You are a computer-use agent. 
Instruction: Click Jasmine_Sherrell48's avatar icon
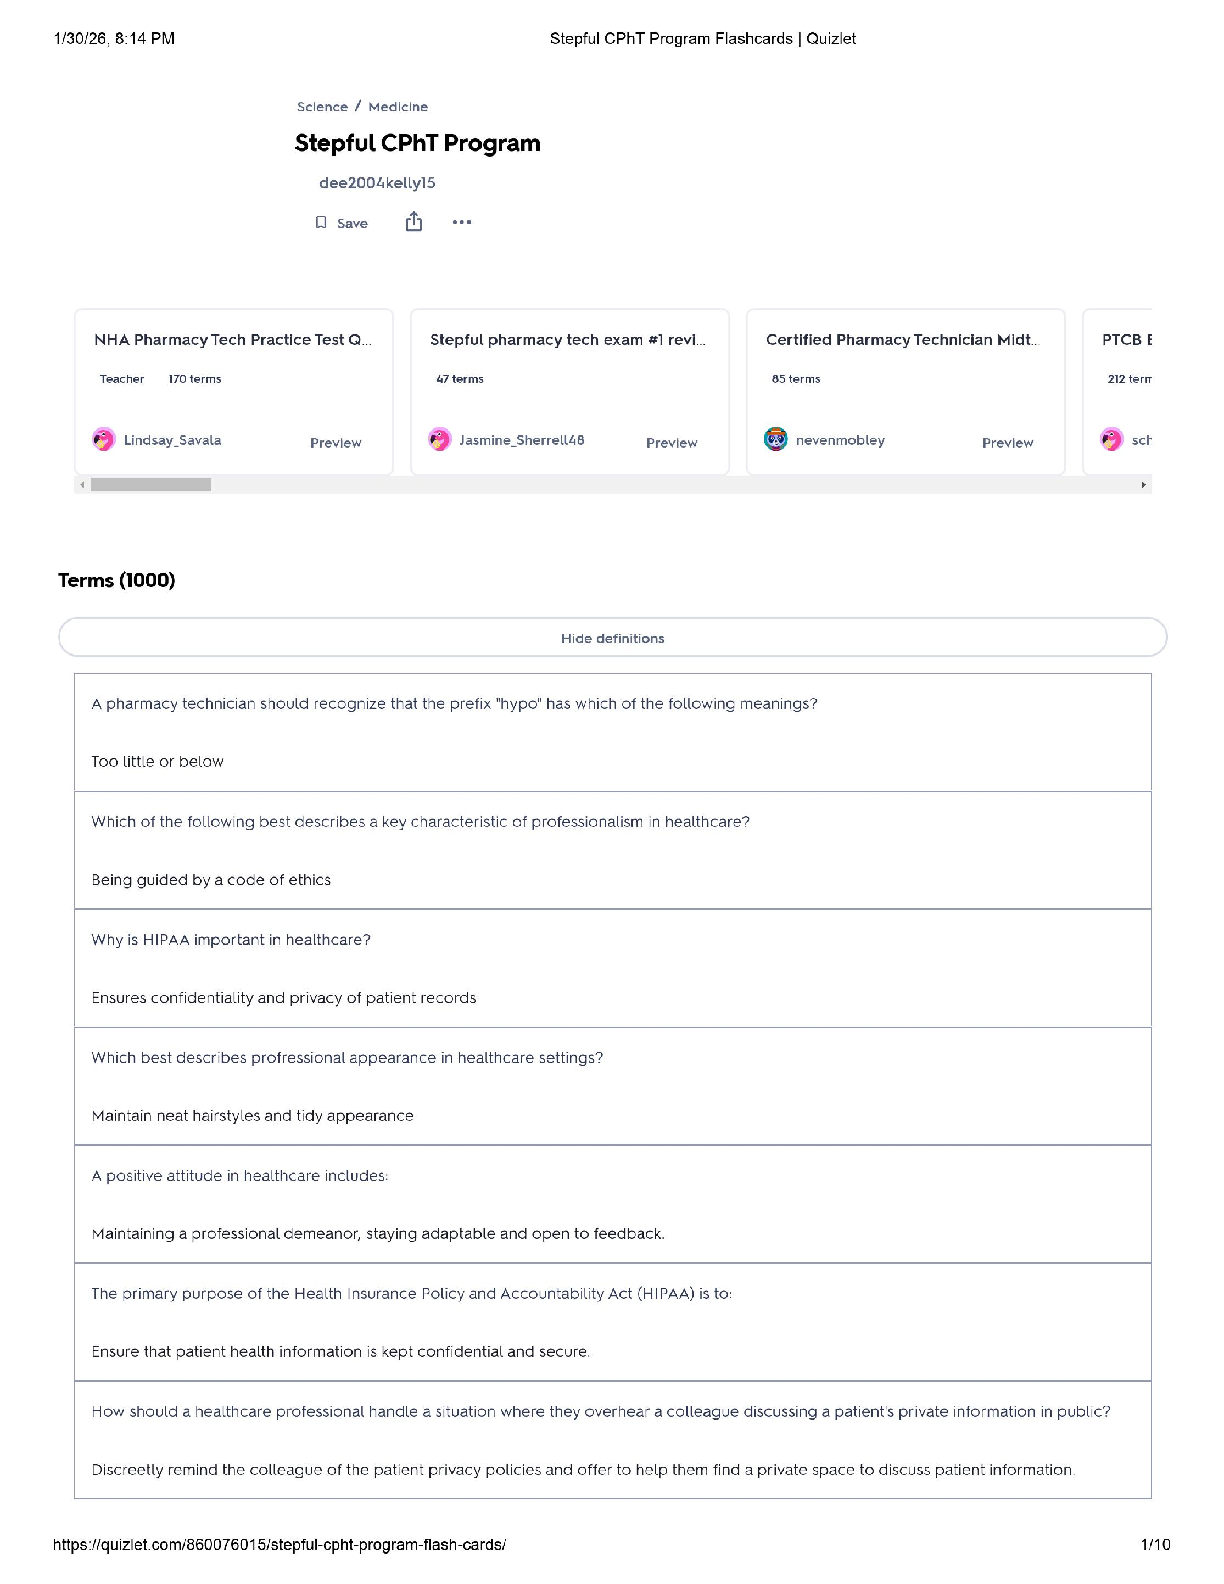[x=440, y=440]
